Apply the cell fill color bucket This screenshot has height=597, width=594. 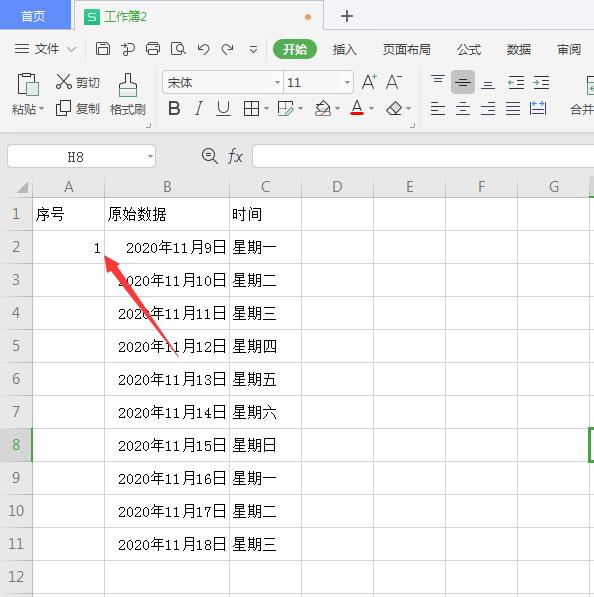click(323, 109)
